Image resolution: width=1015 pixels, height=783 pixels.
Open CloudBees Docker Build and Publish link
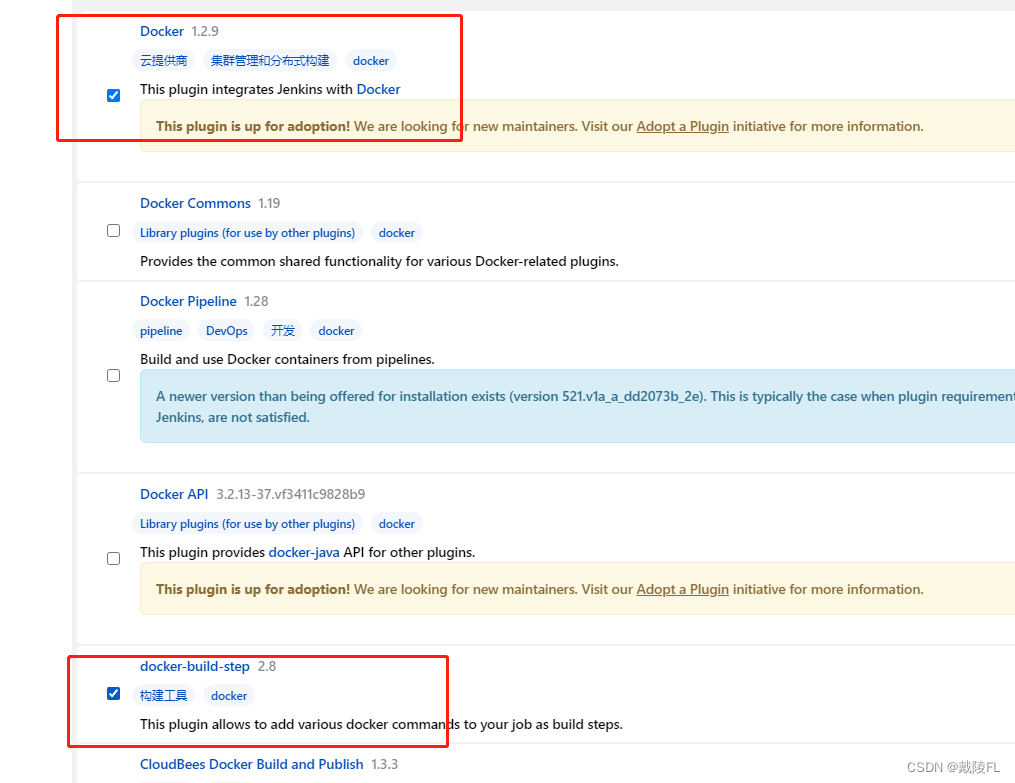pyautogui.click(x=252, y=764)
